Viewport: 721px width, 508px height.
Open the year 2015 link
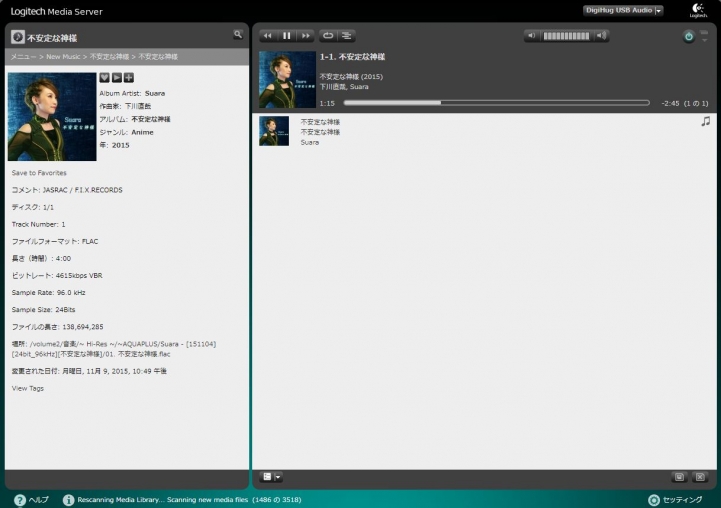120,145
